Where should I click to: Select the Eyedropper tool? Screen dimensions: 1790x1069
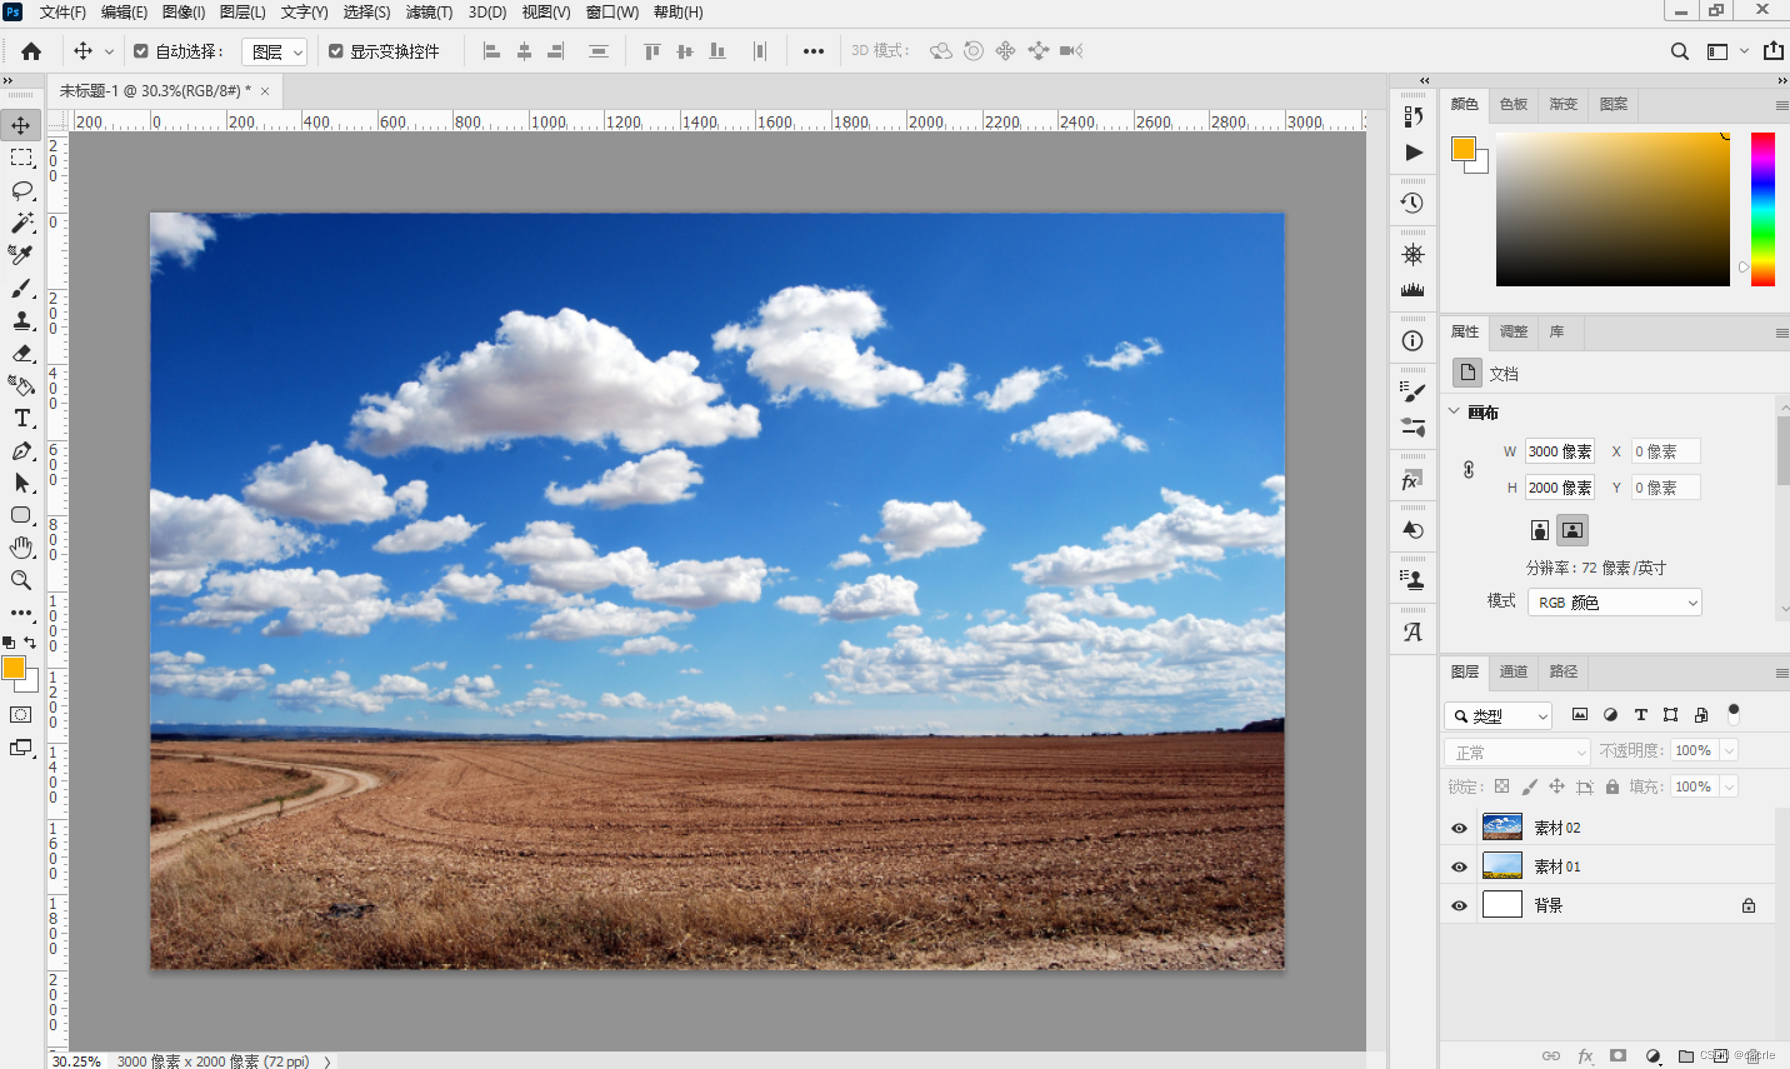(x=21, y=255)
